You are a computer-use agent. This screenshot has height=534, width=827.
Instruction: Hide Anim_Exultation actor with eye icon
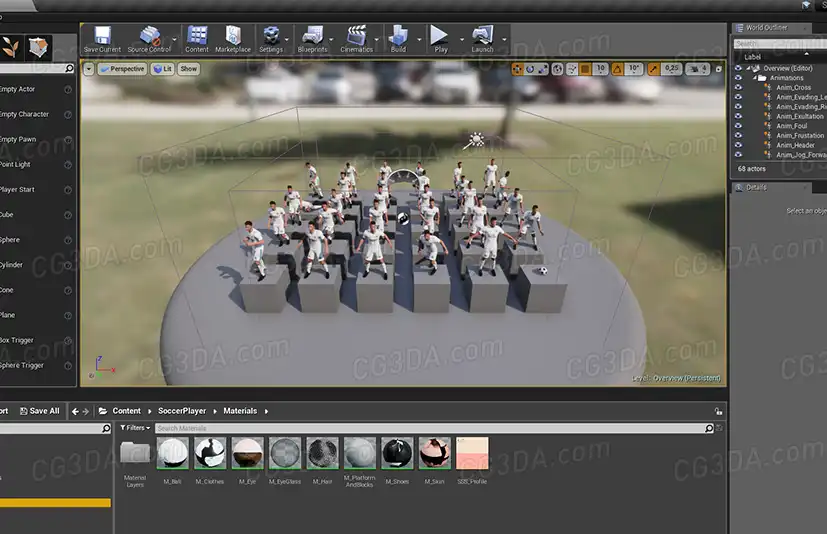click(738, 116)
